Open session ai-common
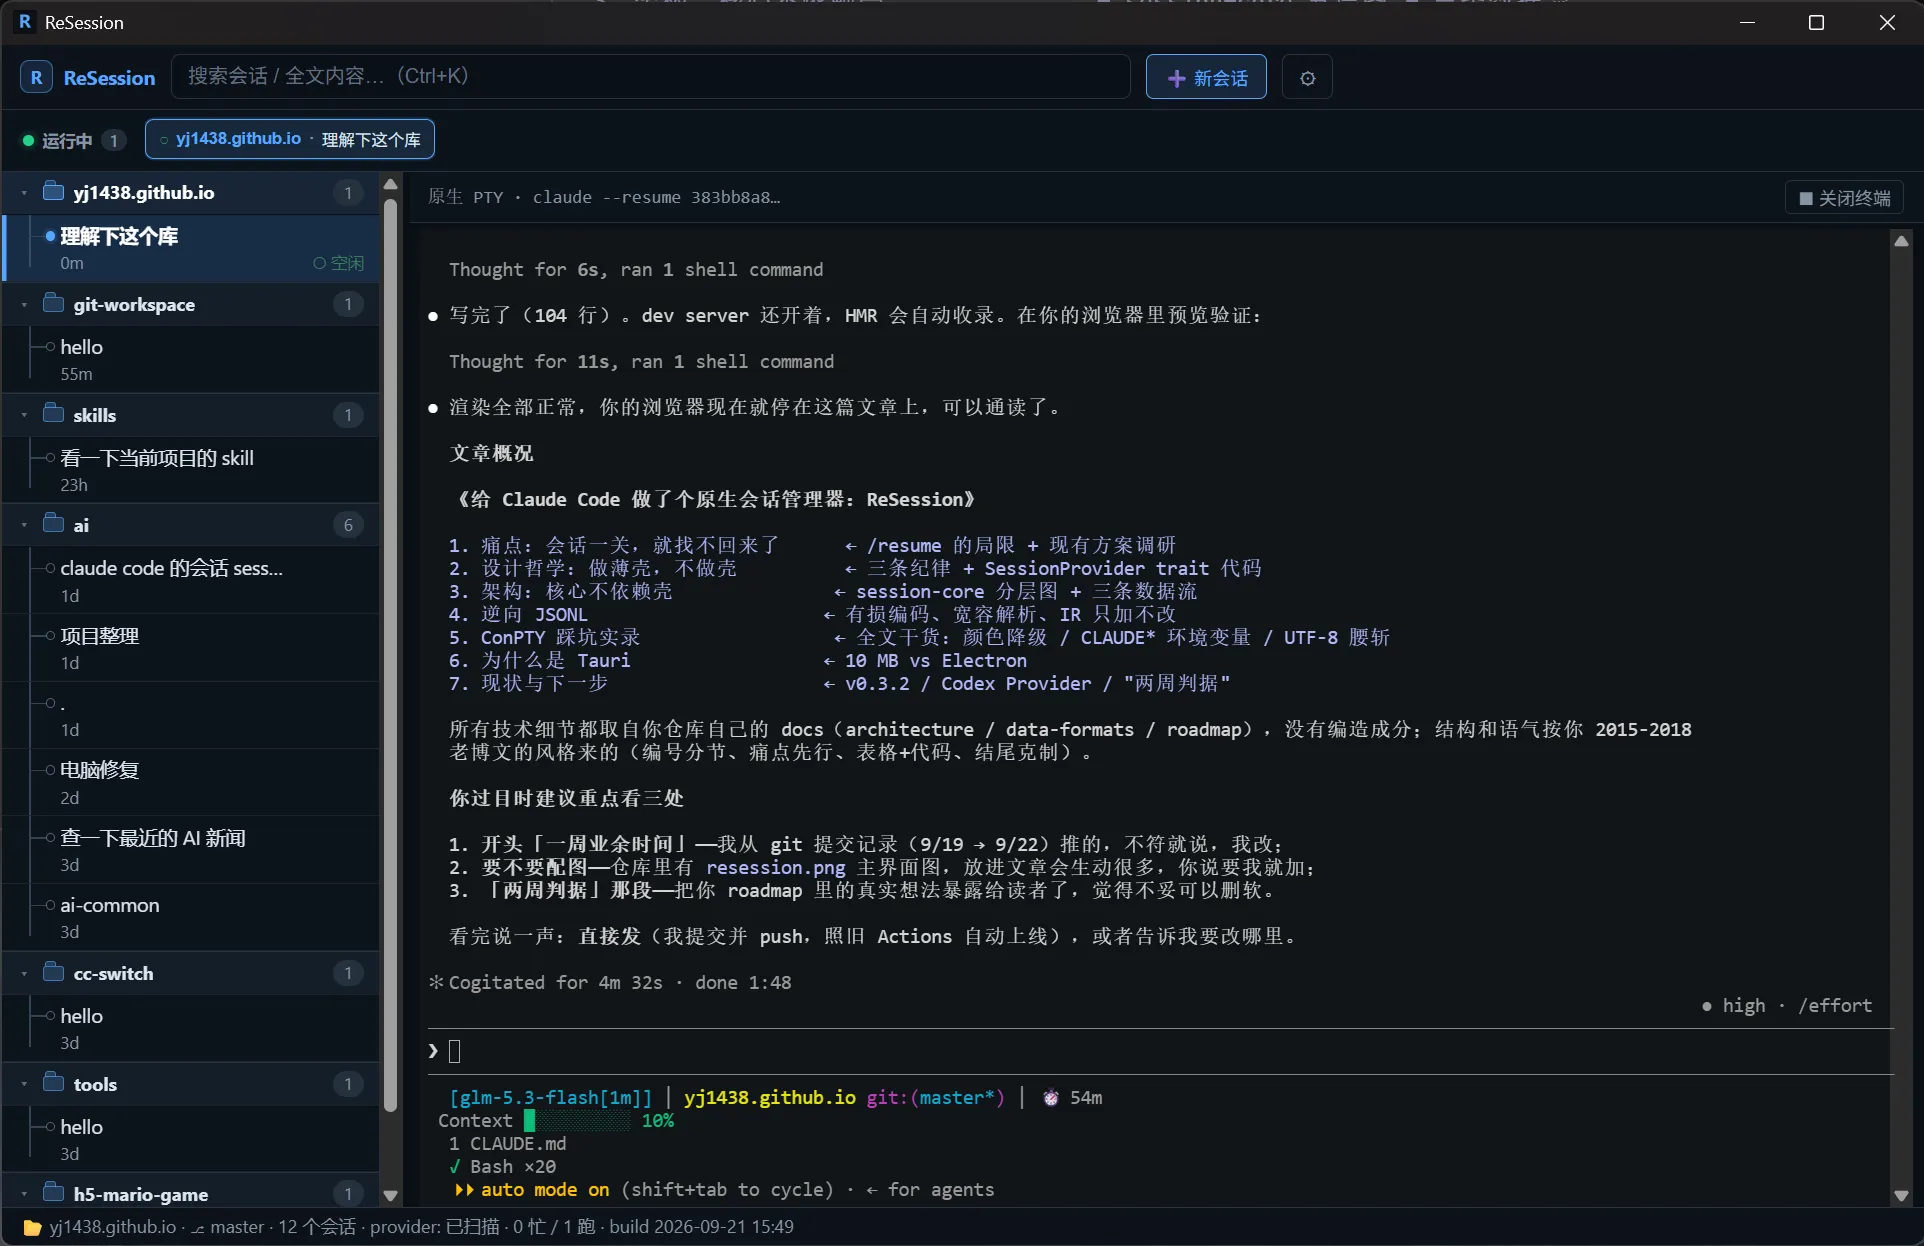The width and height of the screenshot is (1924, 1246). pos(192,917)
